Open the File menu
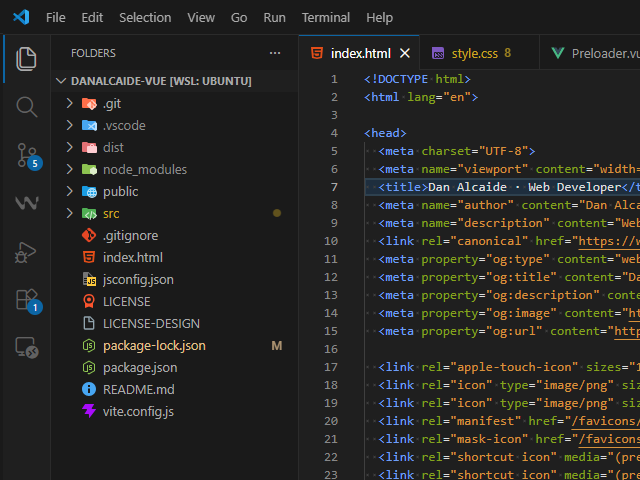The width and height of the screenshot is (640, 480). [x=56, y=18]
